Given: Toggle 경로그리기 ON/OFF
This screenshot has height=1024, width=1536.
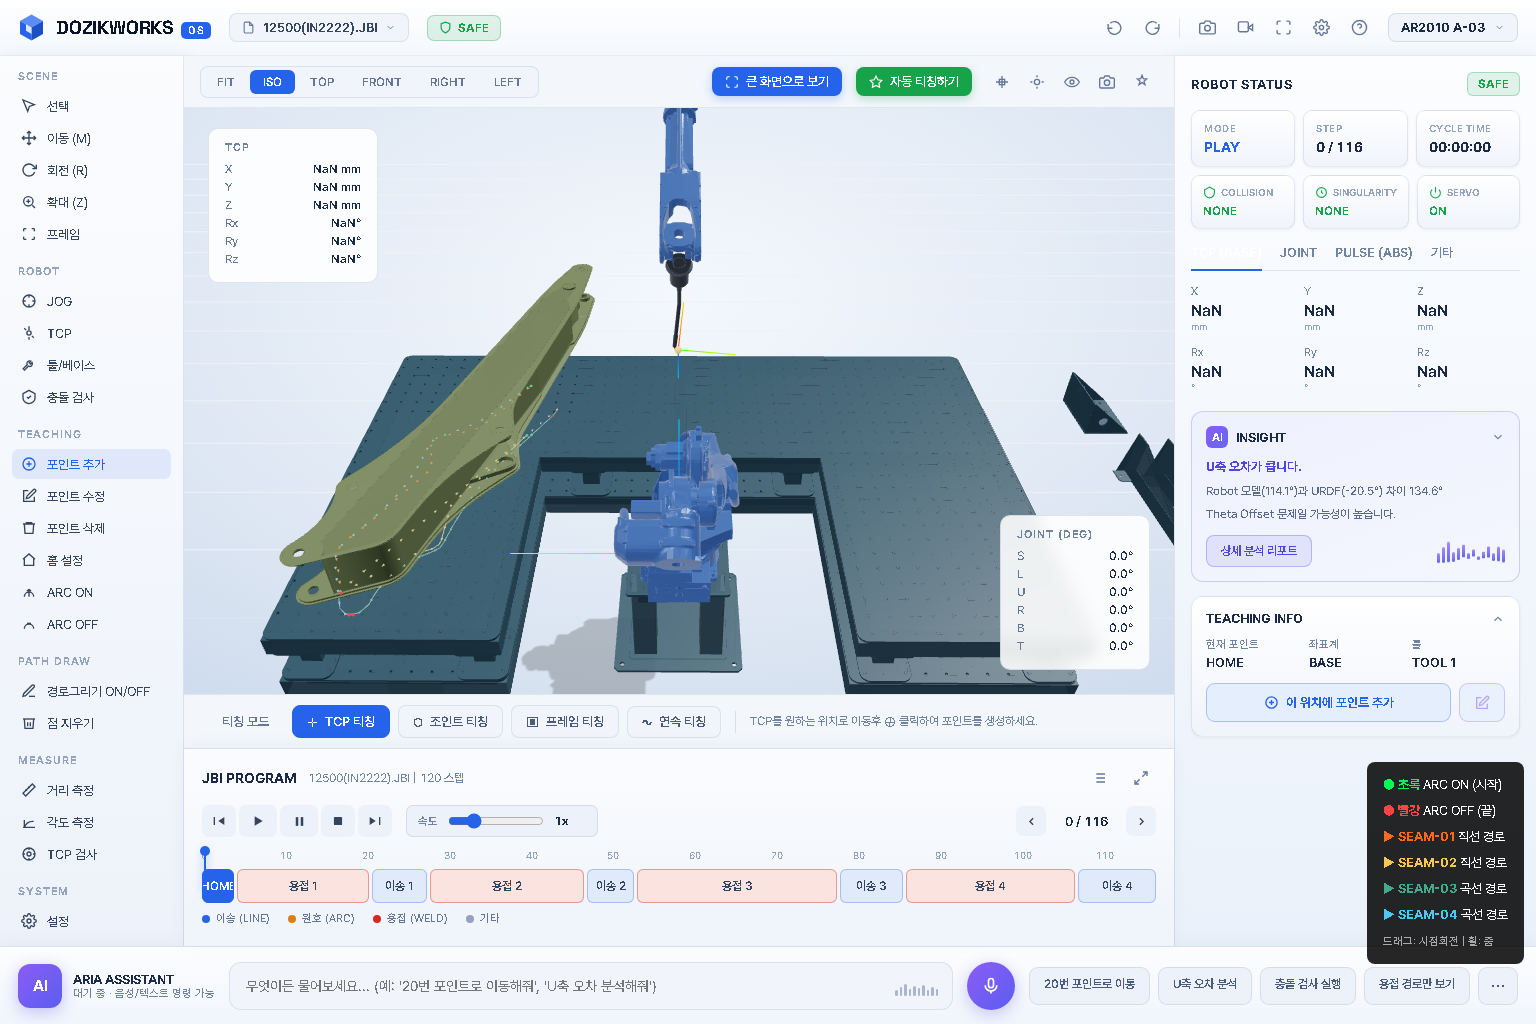Looking at the screenshot, I should (x=91, y=691).
